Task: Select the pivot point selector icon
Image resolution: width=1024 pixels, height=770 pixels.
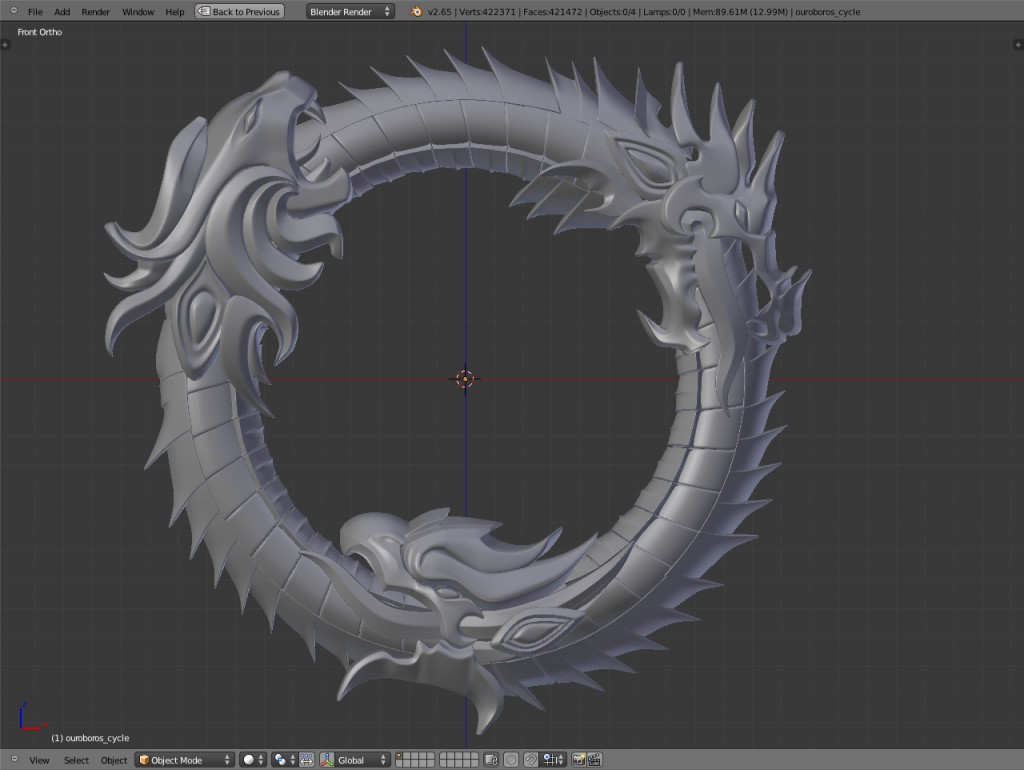Action: tap(280, 759)
